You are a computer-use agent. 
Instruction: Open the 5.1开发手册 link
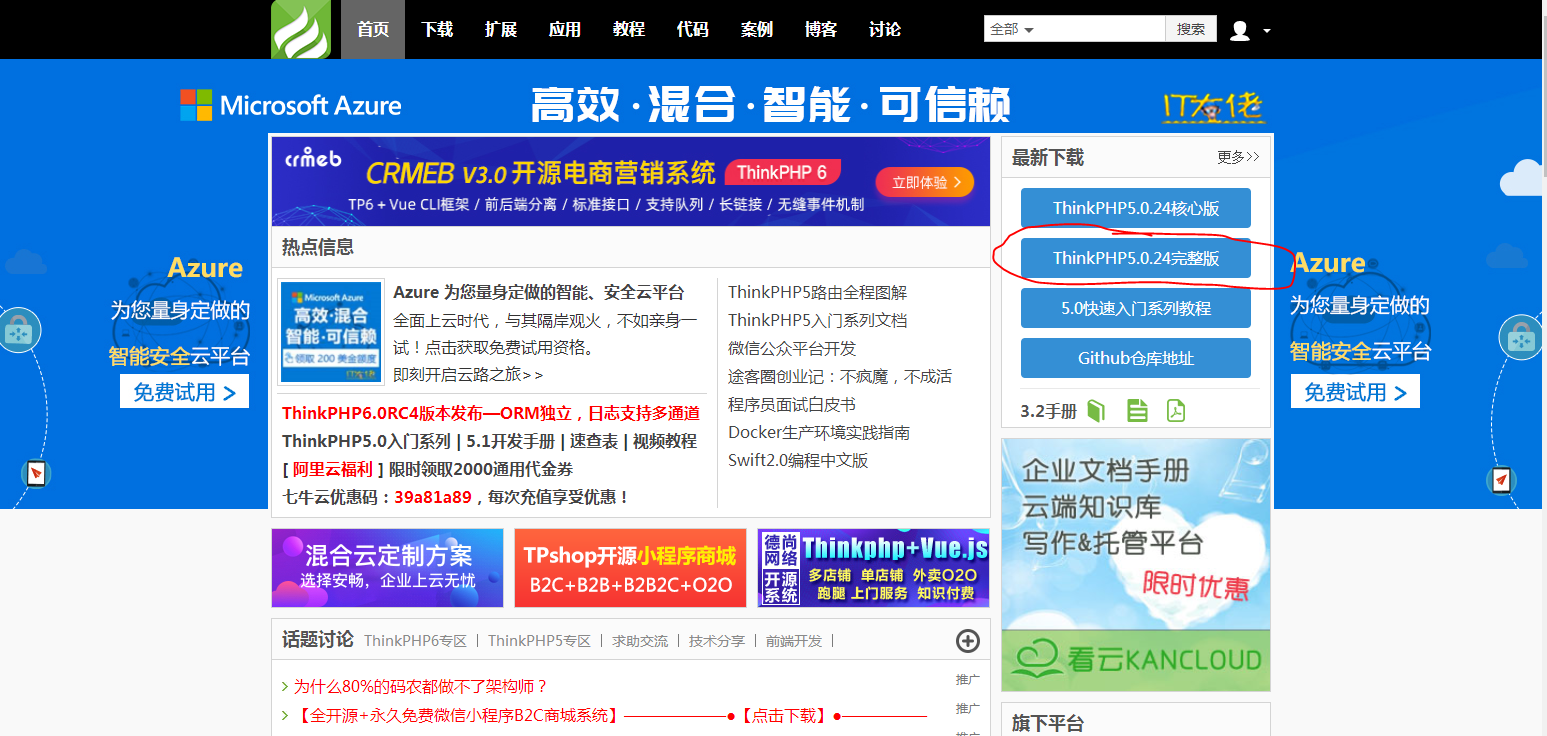(510, 441)
